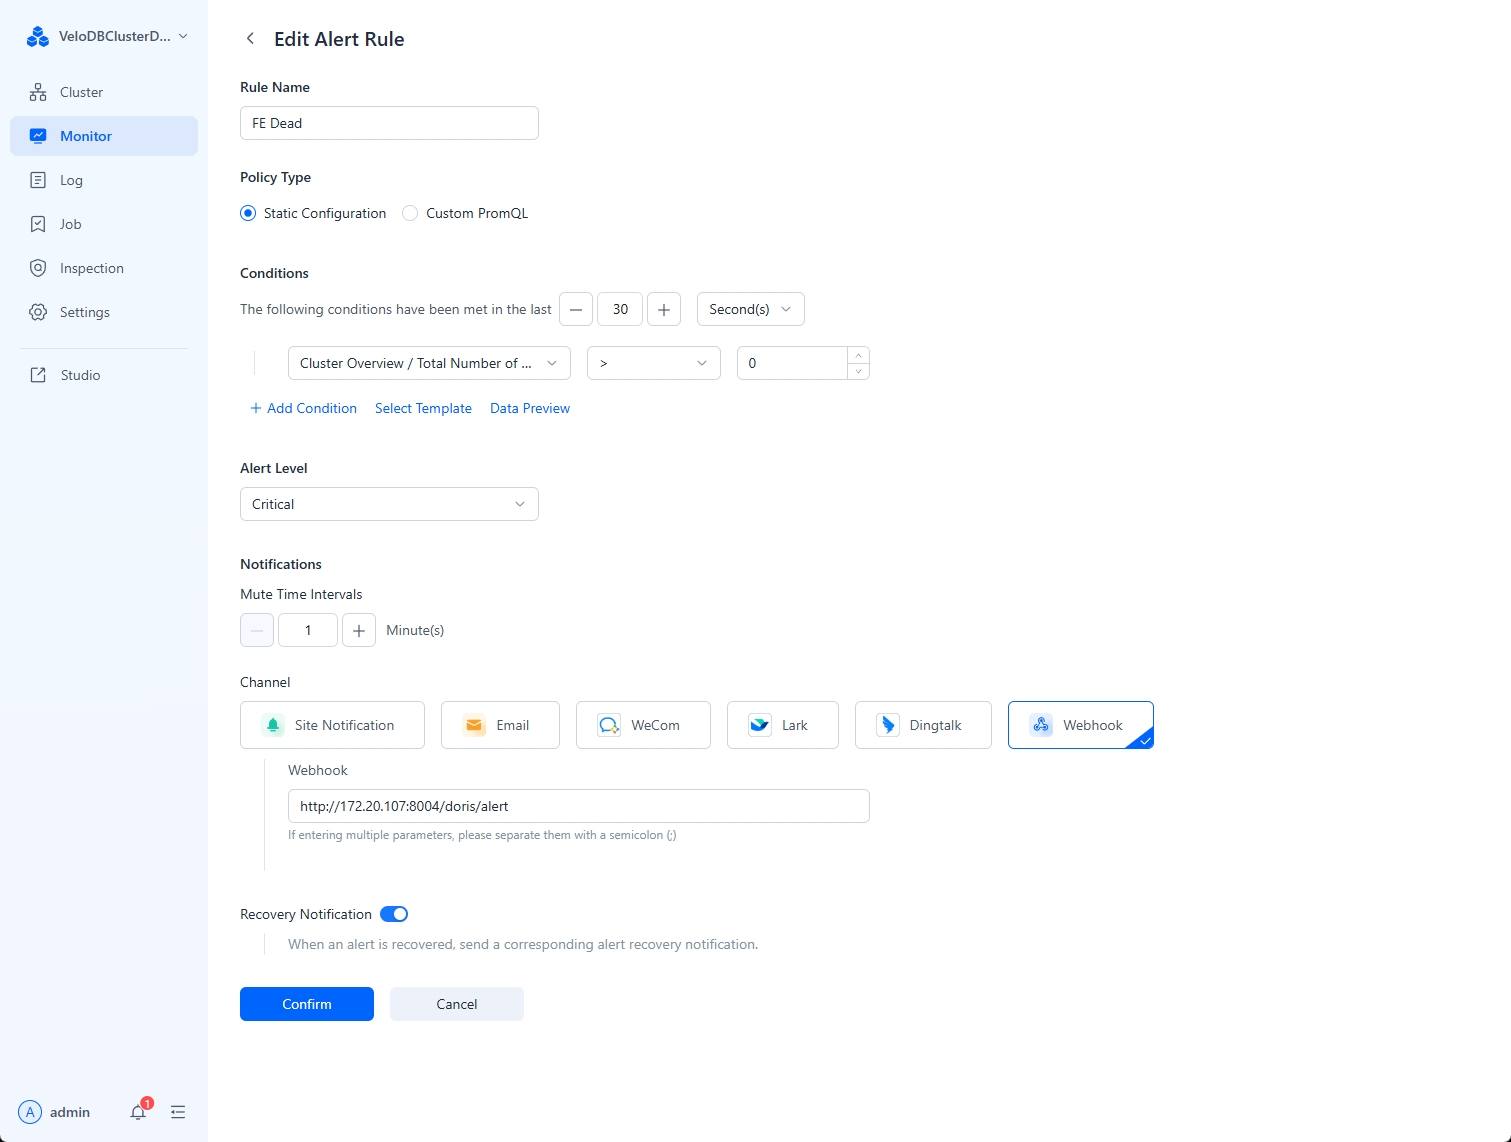
Task: Select the Job sidebar icon
Action: click(38, 224)
